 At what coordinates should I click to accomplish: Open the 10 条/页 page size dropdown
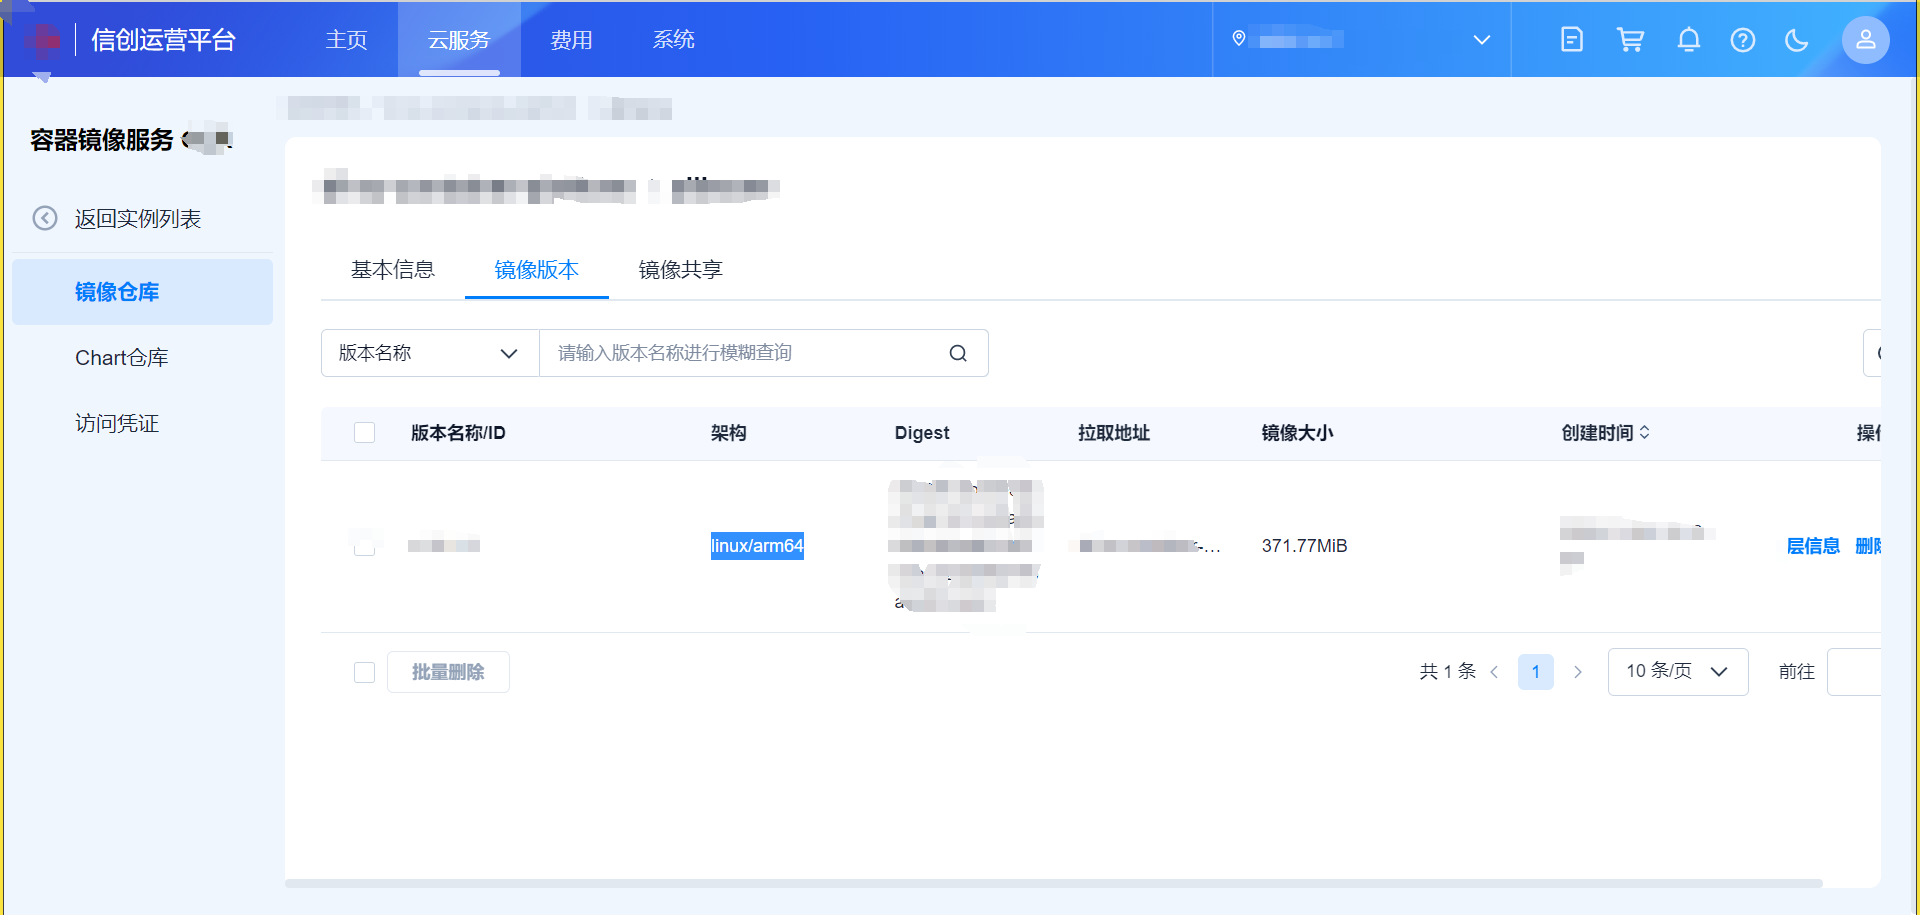[x=1678, y=672]
